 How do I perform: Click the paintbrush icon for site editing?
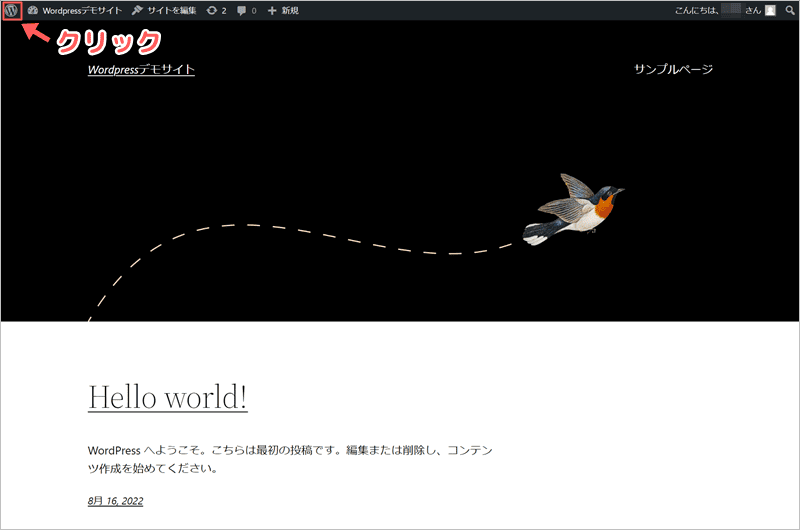137,10
